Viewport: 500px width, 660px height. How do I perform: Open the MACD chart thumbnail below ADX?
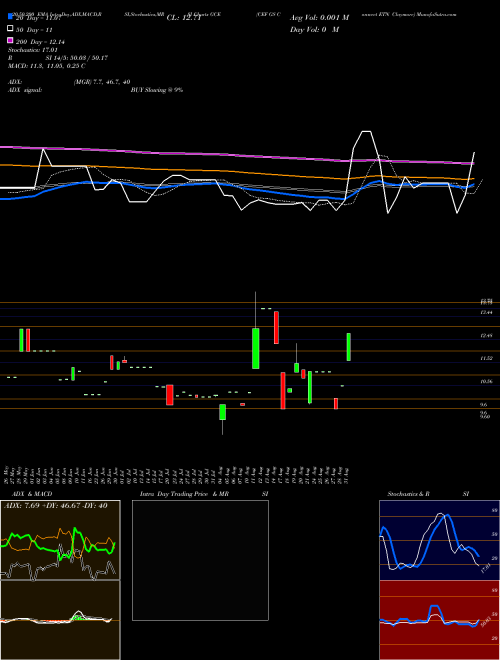(x=60, y=620)
